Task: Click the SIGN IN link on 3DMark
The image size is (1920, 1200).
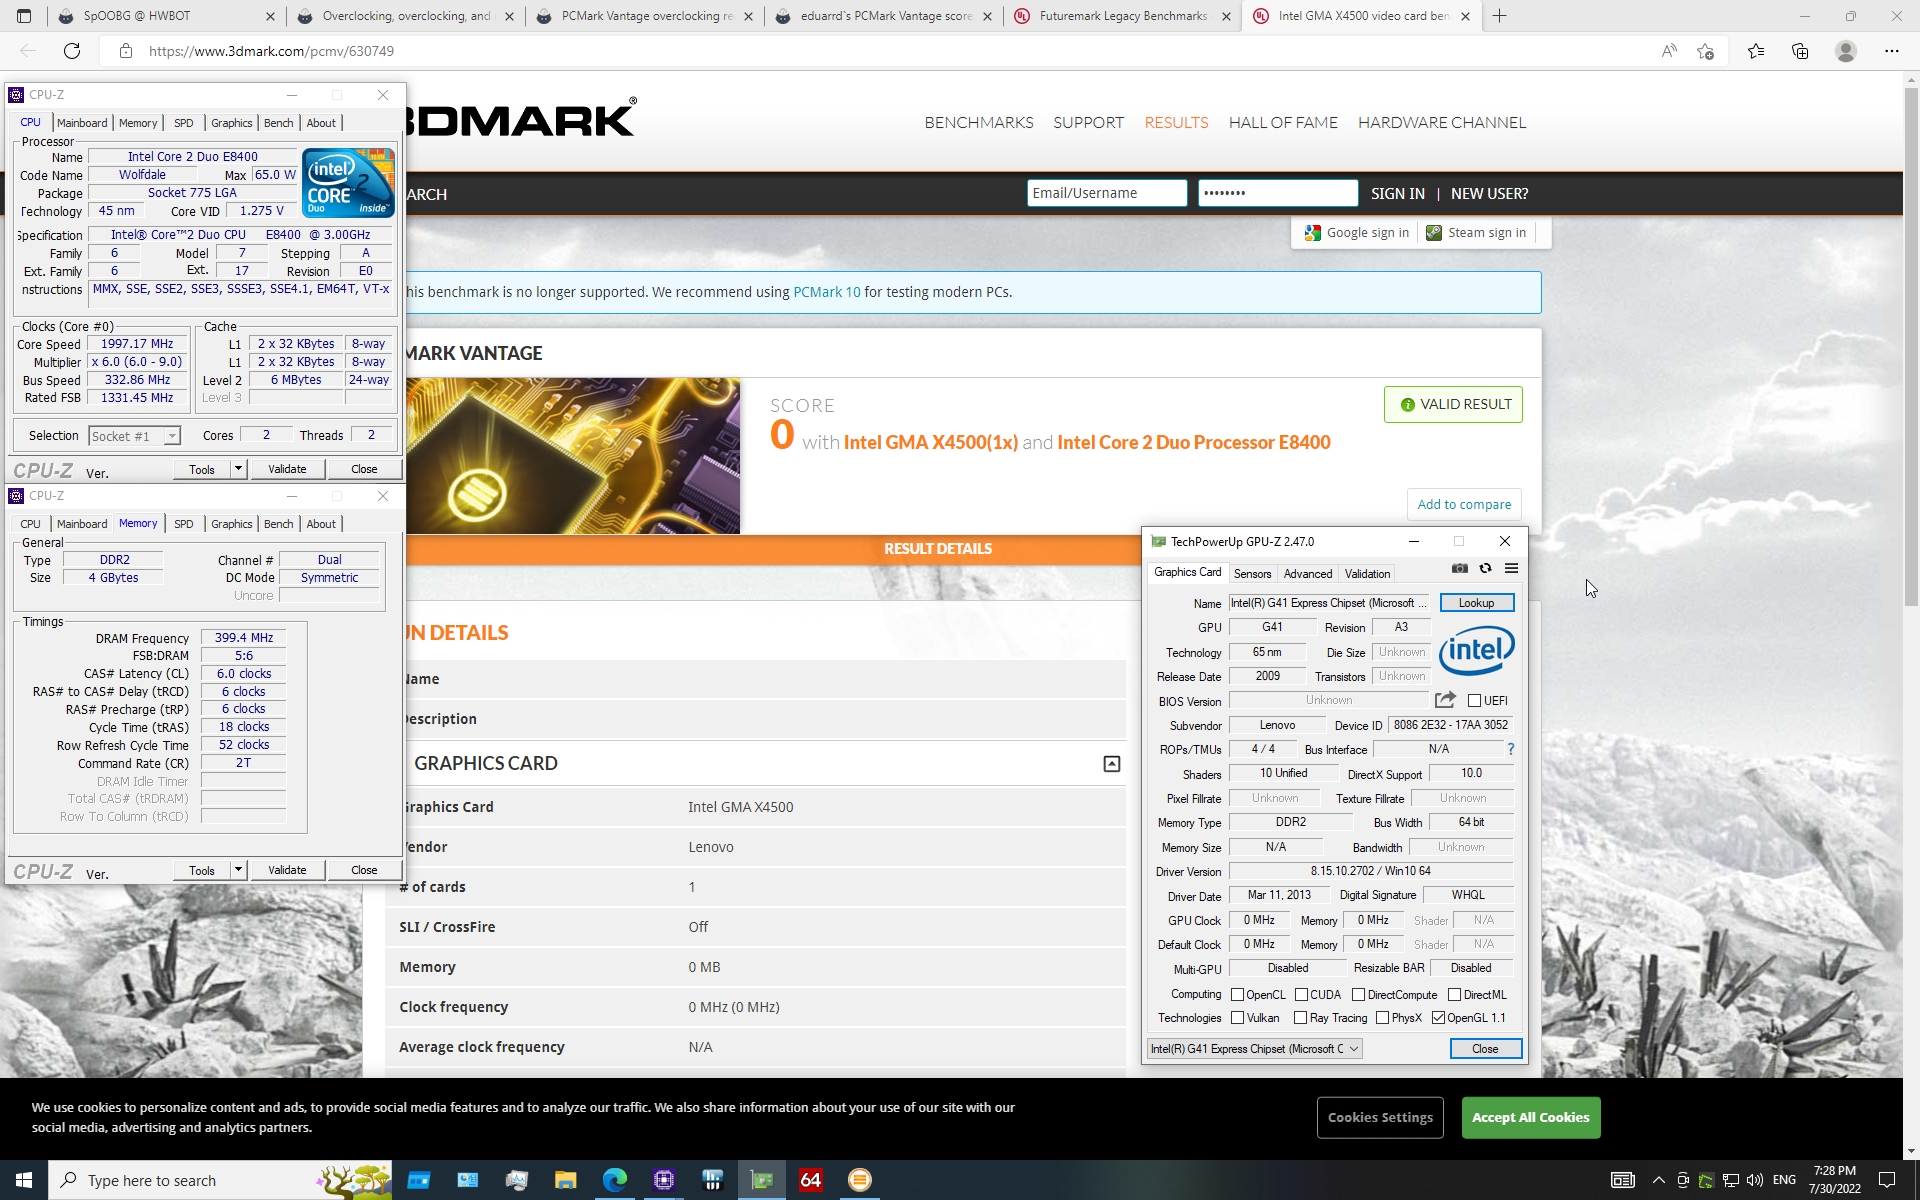Action: (x=1397, y=194)
